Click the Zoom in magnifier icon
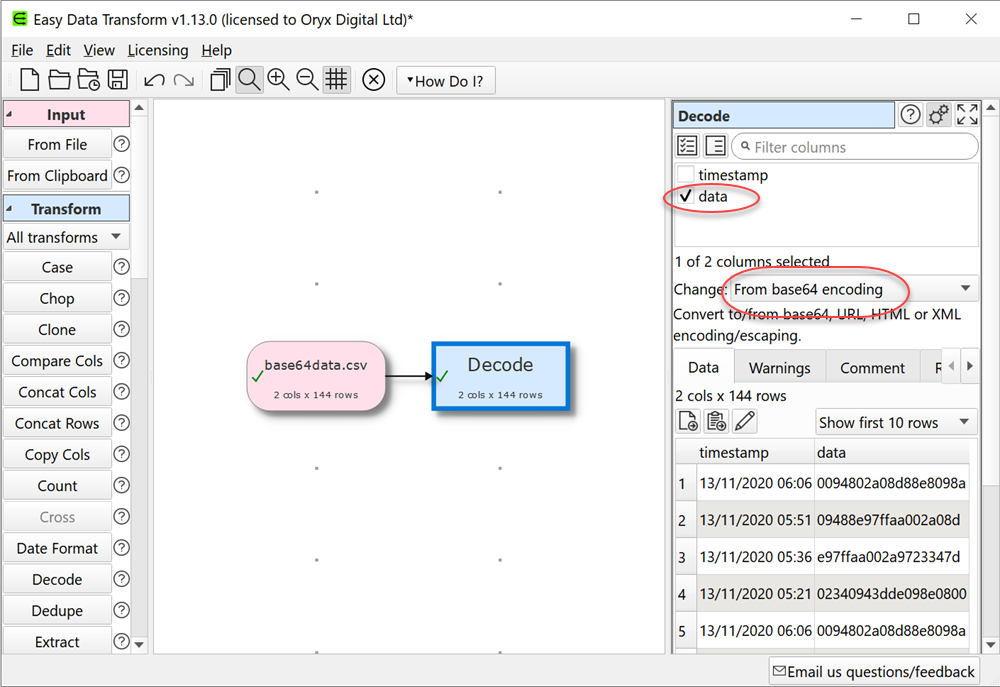Image resolution: width=1000 pixels, height=687 pixels. [278, 81]
